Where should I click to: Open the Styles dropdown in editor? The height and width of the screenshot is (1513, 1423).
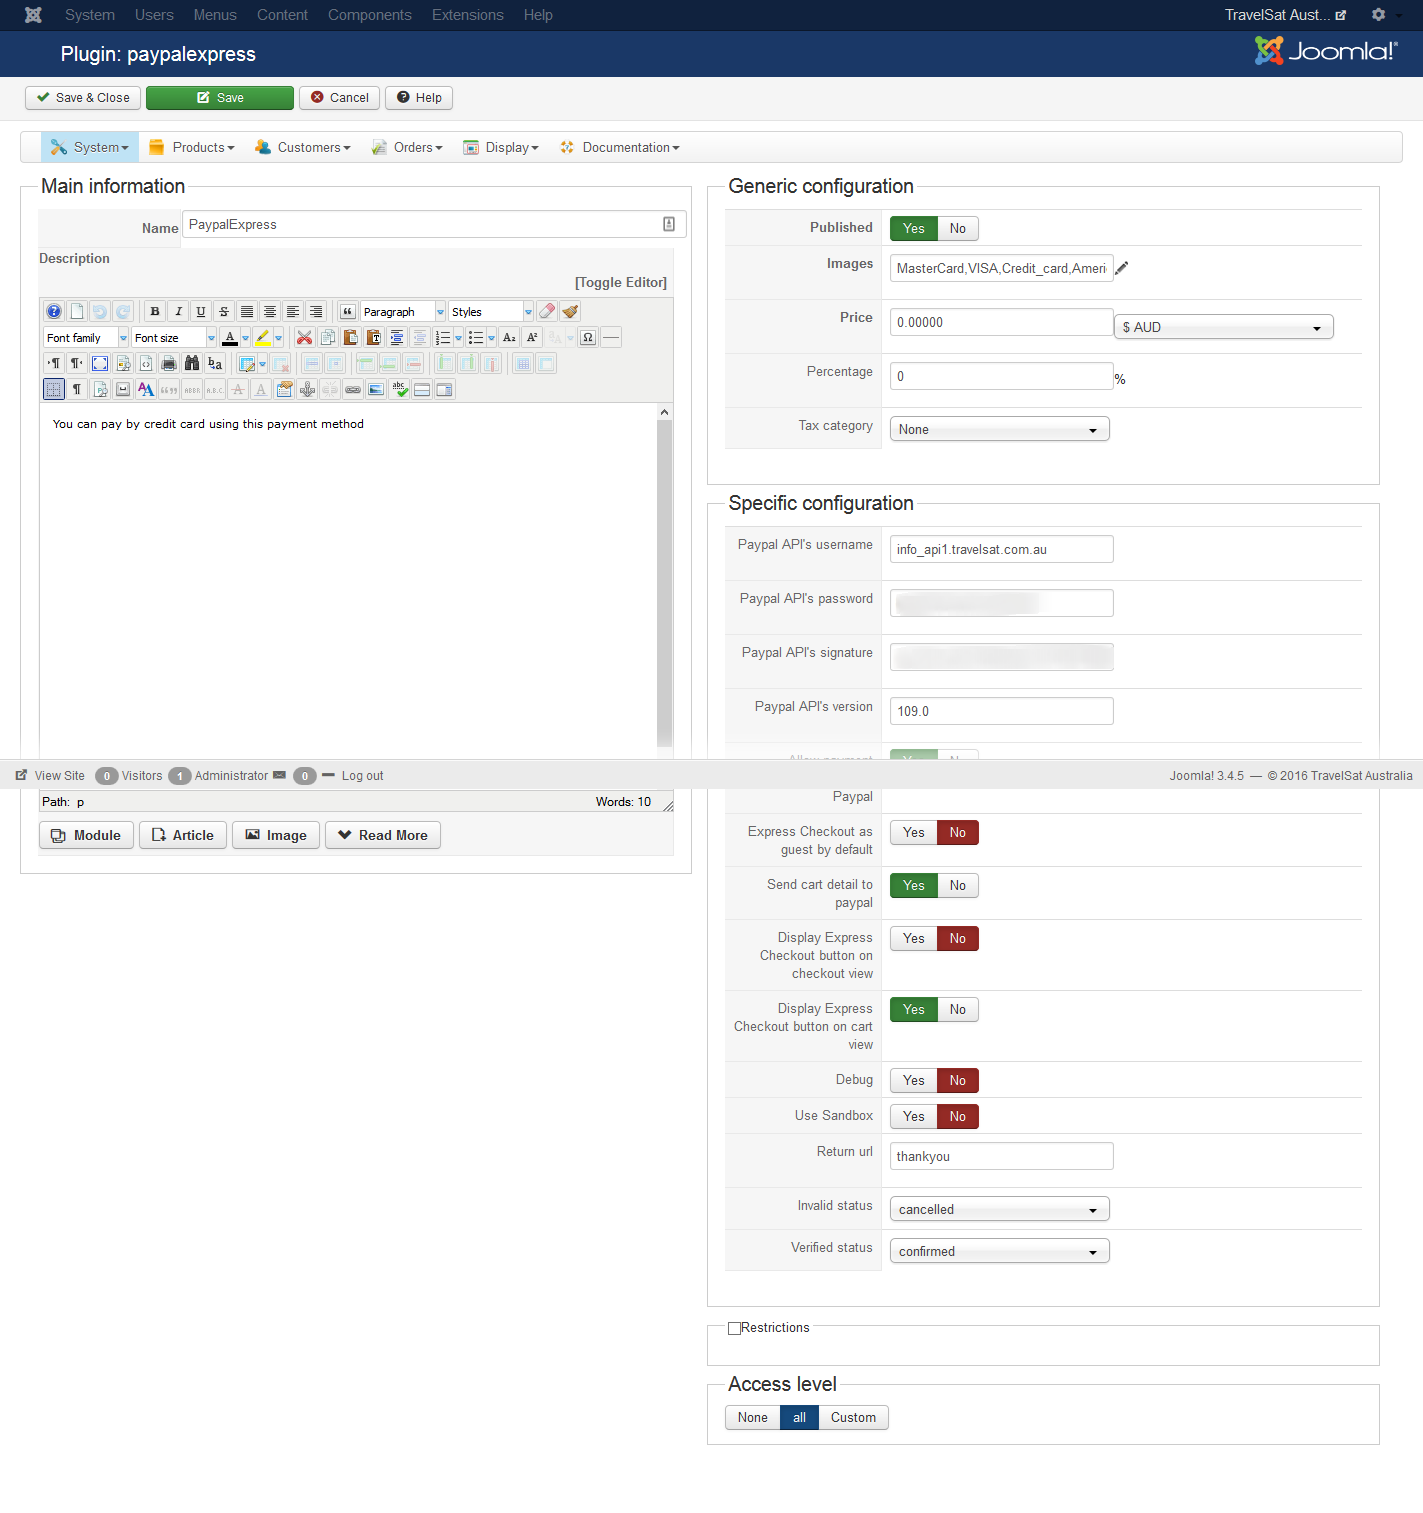pos(491,312)
